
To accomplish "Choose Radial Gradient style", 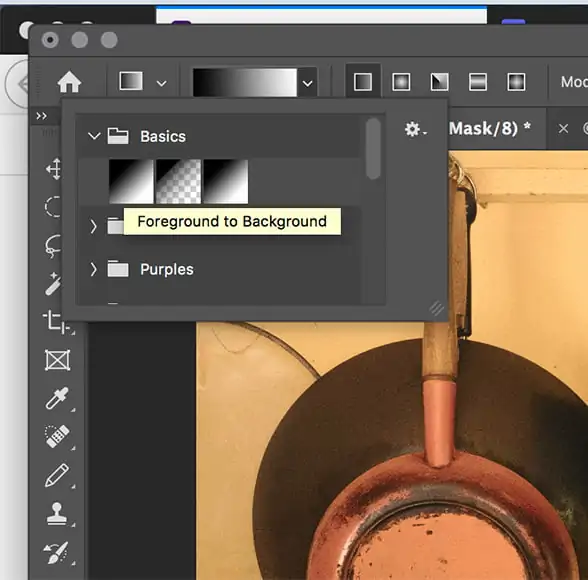I will click(401, 82).
